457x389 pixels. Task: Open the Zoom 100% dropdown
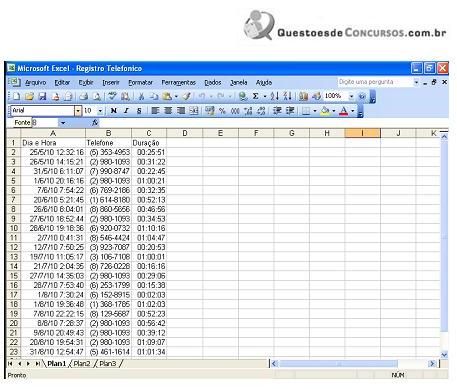(351, 96)
